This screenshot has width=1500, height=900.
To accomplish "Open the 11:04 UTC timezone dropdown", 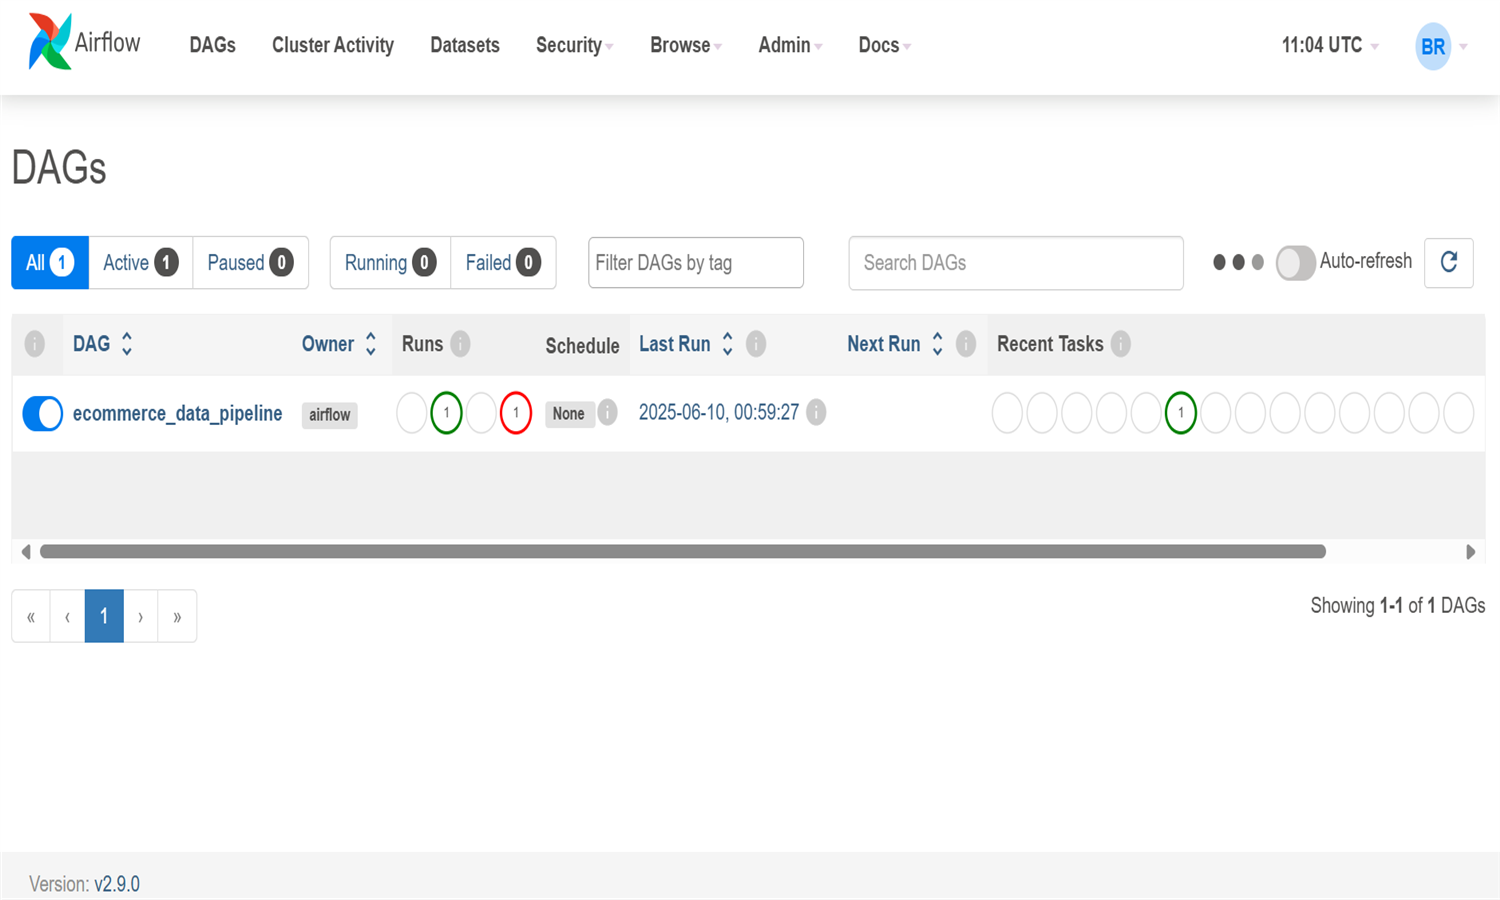I will pyautogui.click(x=1329, y=45).
